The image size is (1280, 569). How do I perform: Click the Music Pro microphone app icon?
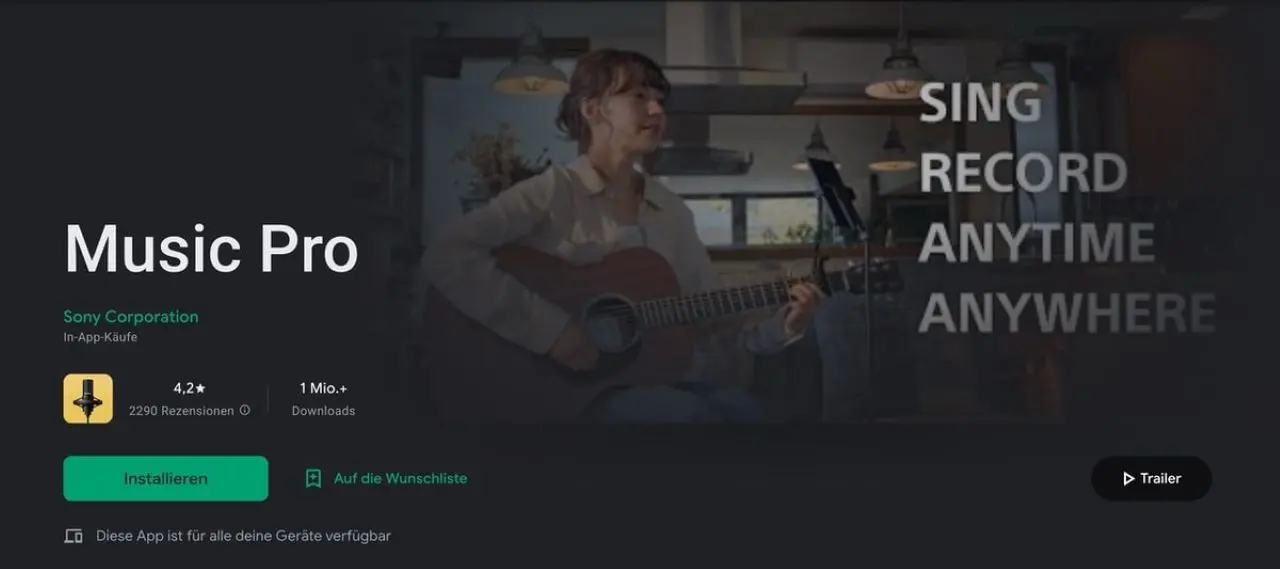88,399
